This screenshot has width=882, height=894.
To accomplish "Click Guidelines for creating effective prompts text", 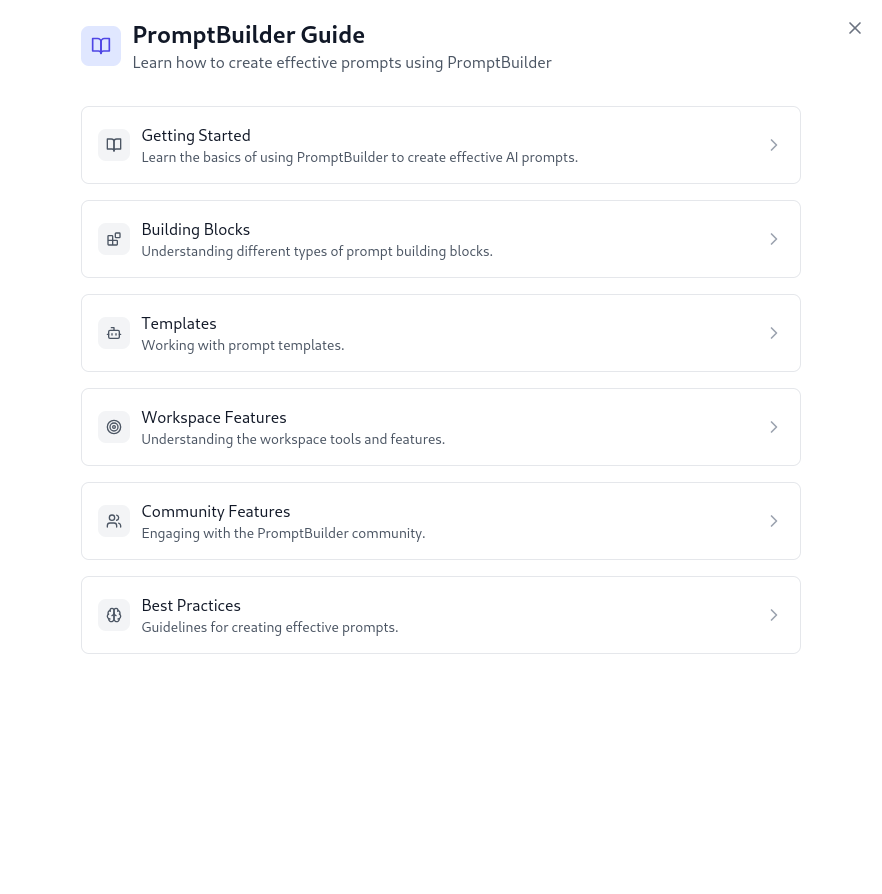I will coord(270,628).
